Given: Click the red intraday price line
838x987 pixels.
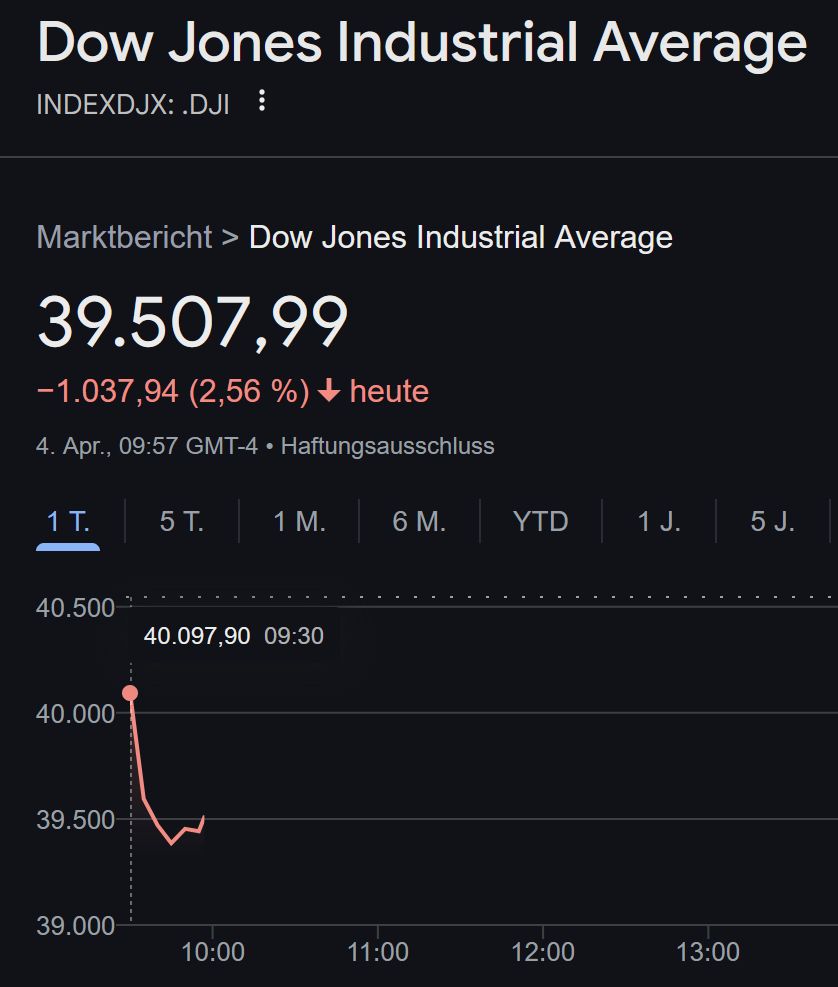Looking at the screenshot, I should (144, 798).
